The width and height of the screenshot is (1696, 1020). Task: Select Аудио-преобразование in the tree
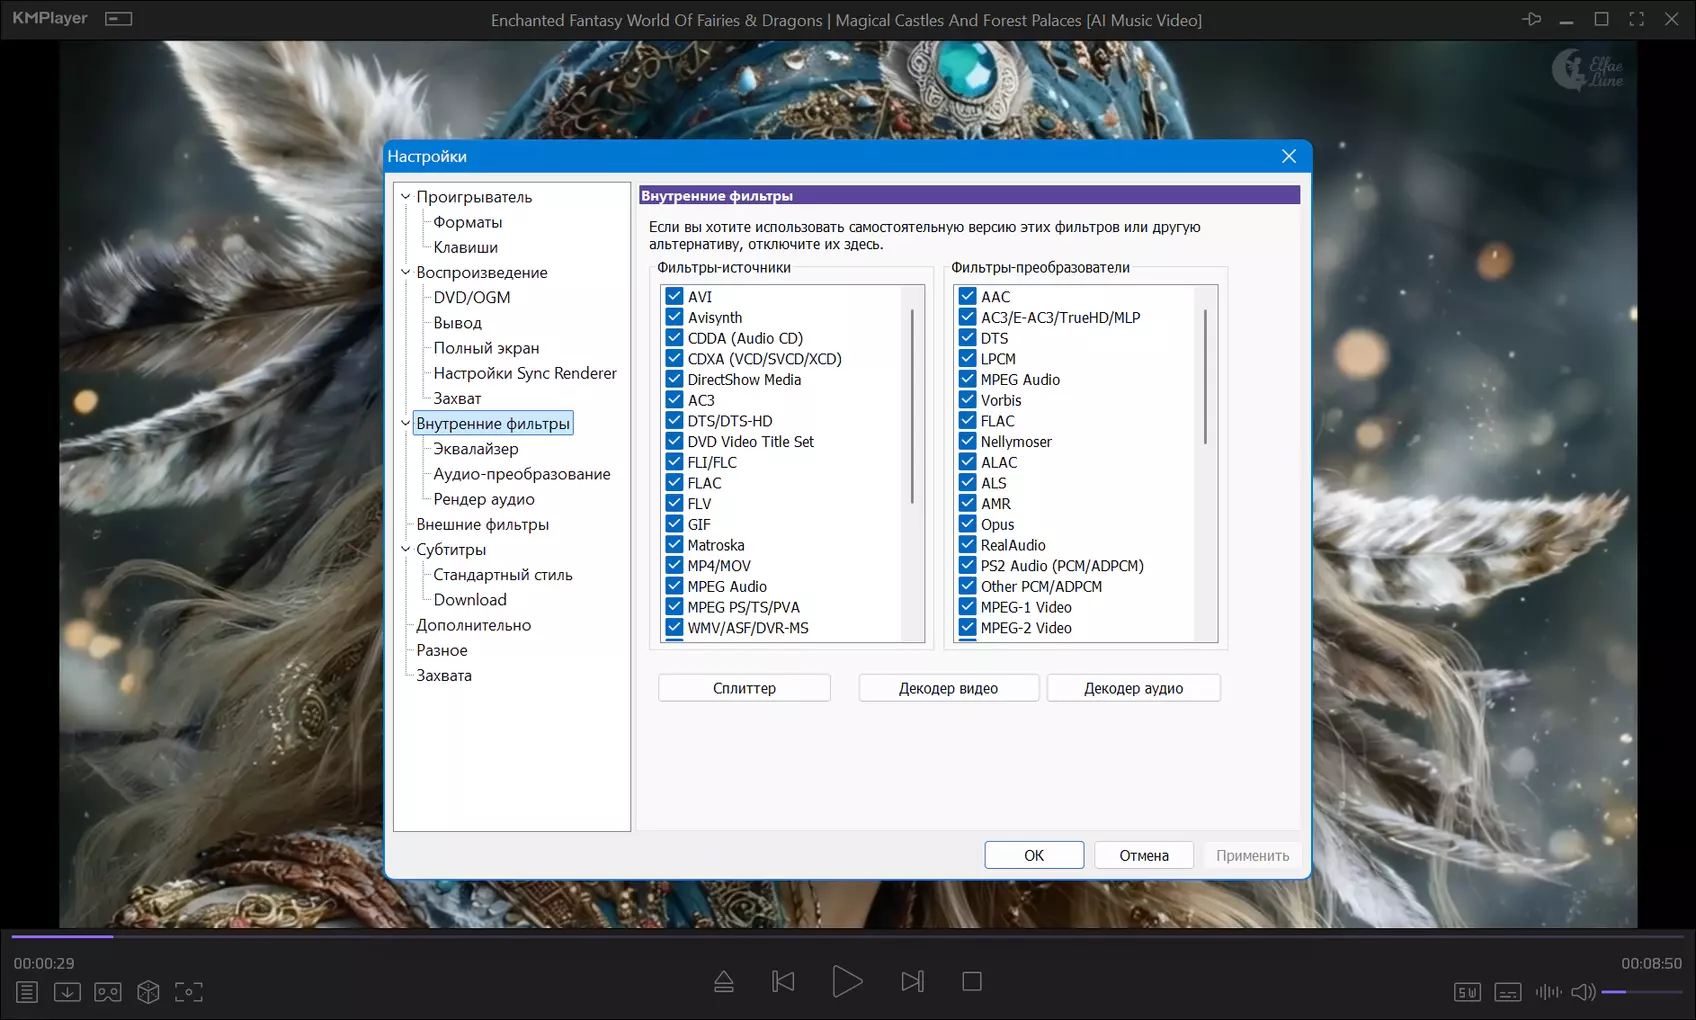(x=522, y=474)
